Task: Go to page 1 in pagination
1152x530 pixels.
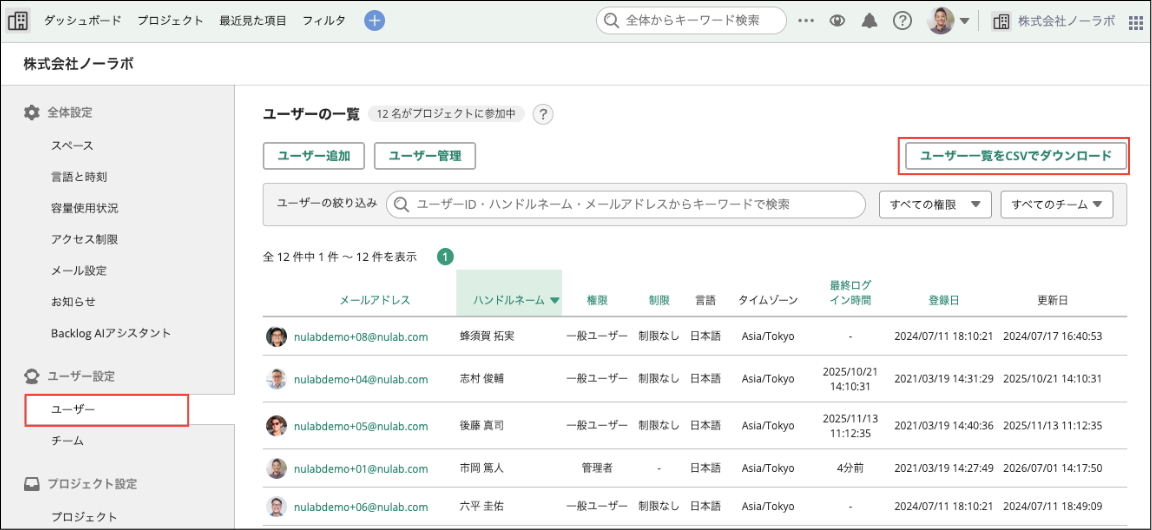Action: coord(445,257)
